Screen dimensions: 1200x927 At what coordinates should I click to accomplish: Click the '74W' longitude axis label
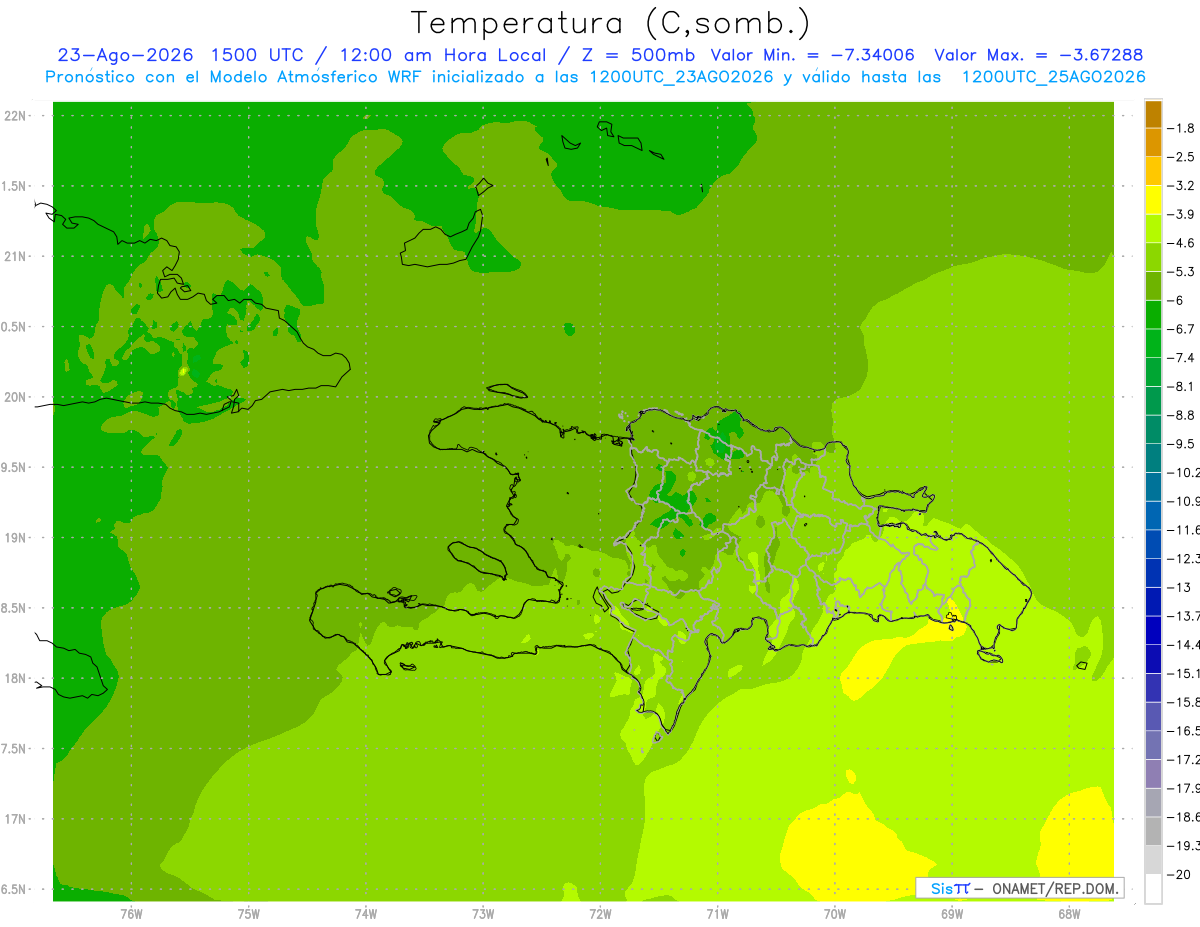point(366,914)
